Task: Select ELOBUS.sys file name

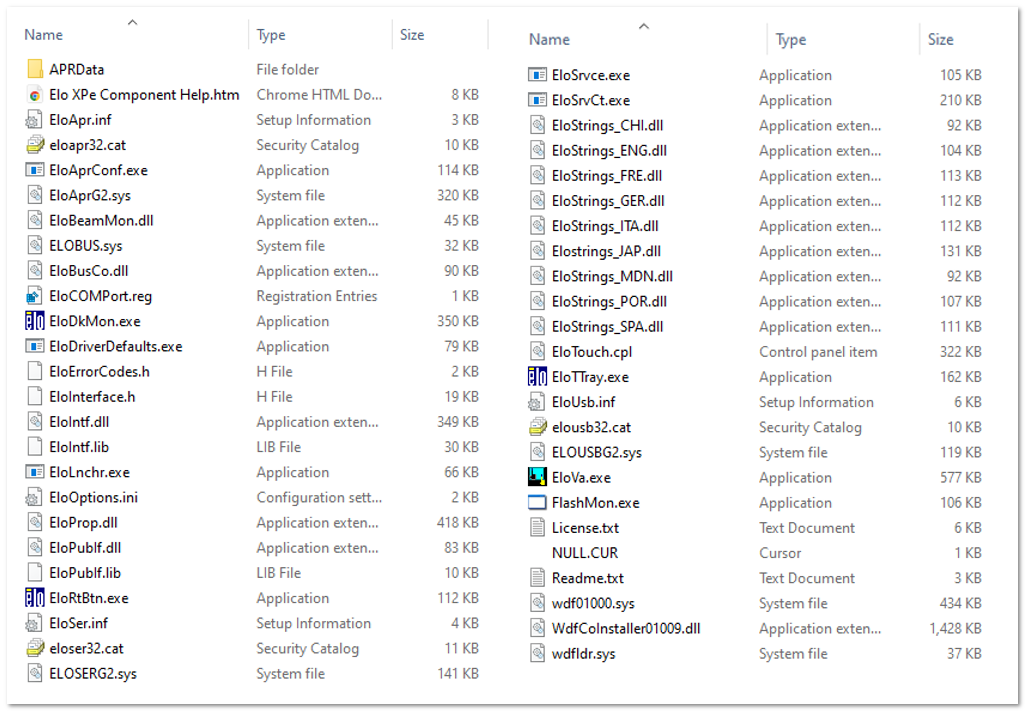Action: click(86, 246)
